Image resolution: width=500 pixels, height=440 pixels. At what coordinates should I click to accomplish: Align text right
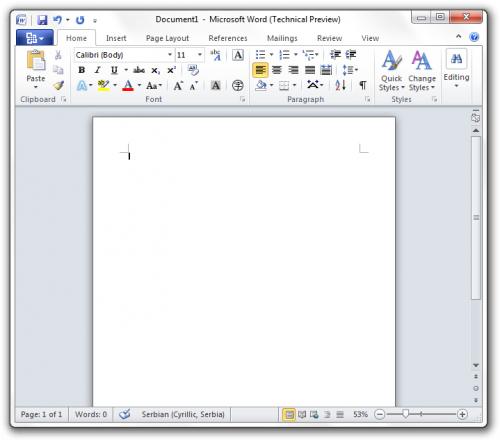pos(293,70)
